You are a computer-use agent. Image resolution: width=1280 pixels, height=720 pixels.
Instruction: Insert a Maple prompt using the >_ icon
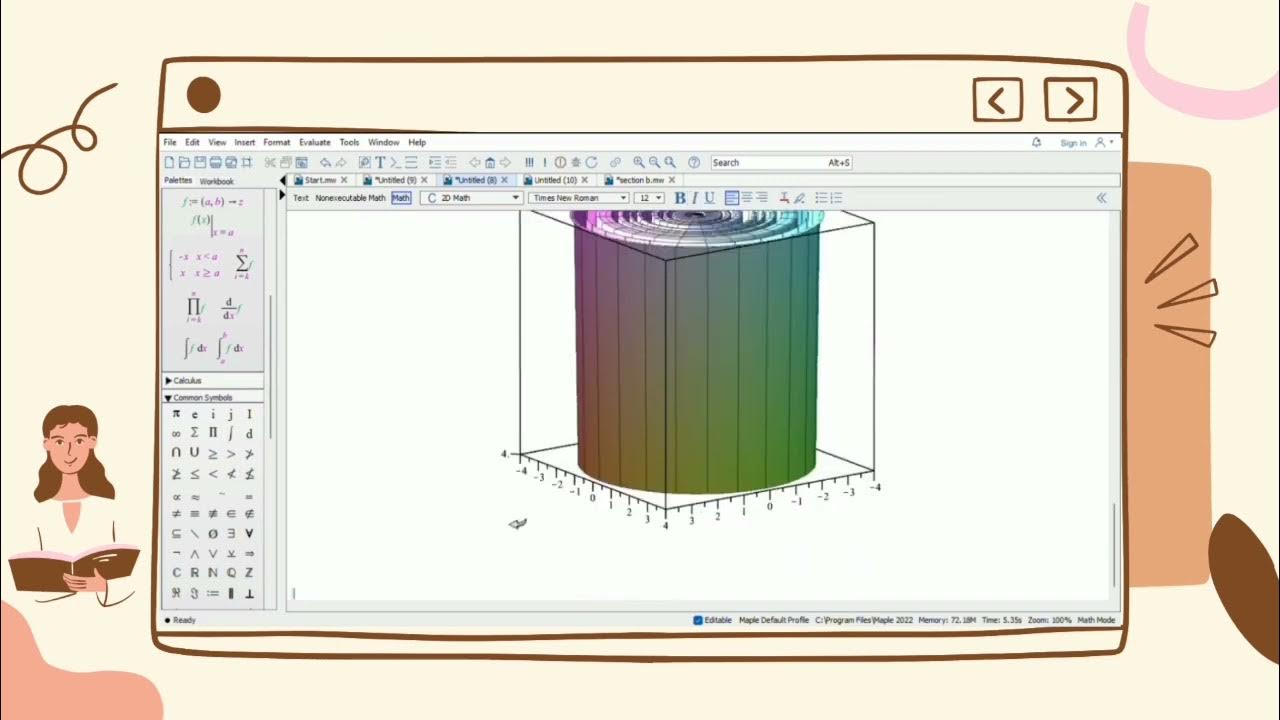(x=395, y=162)
